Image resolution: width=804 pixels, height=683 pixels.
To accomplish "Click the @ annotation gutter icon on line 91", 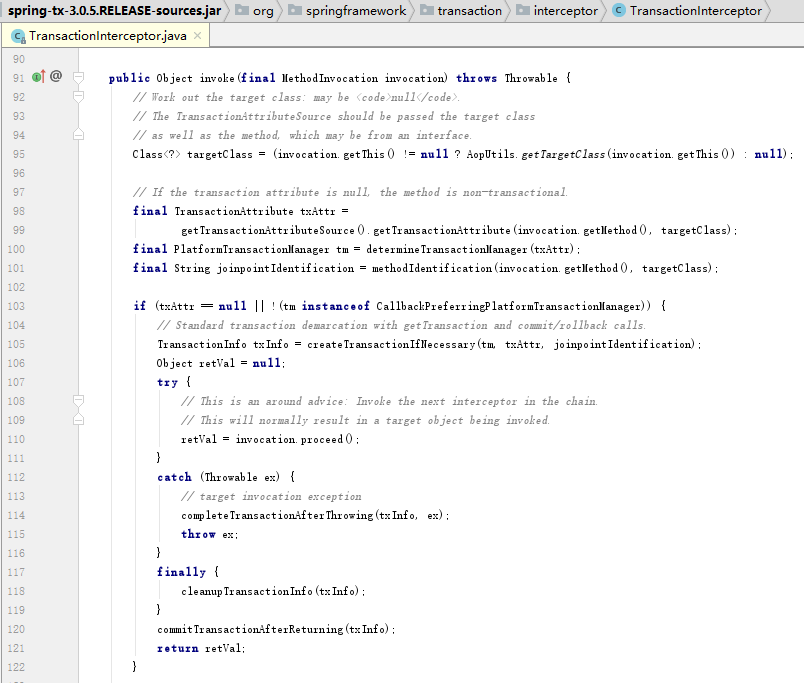I will coord(56,76).
